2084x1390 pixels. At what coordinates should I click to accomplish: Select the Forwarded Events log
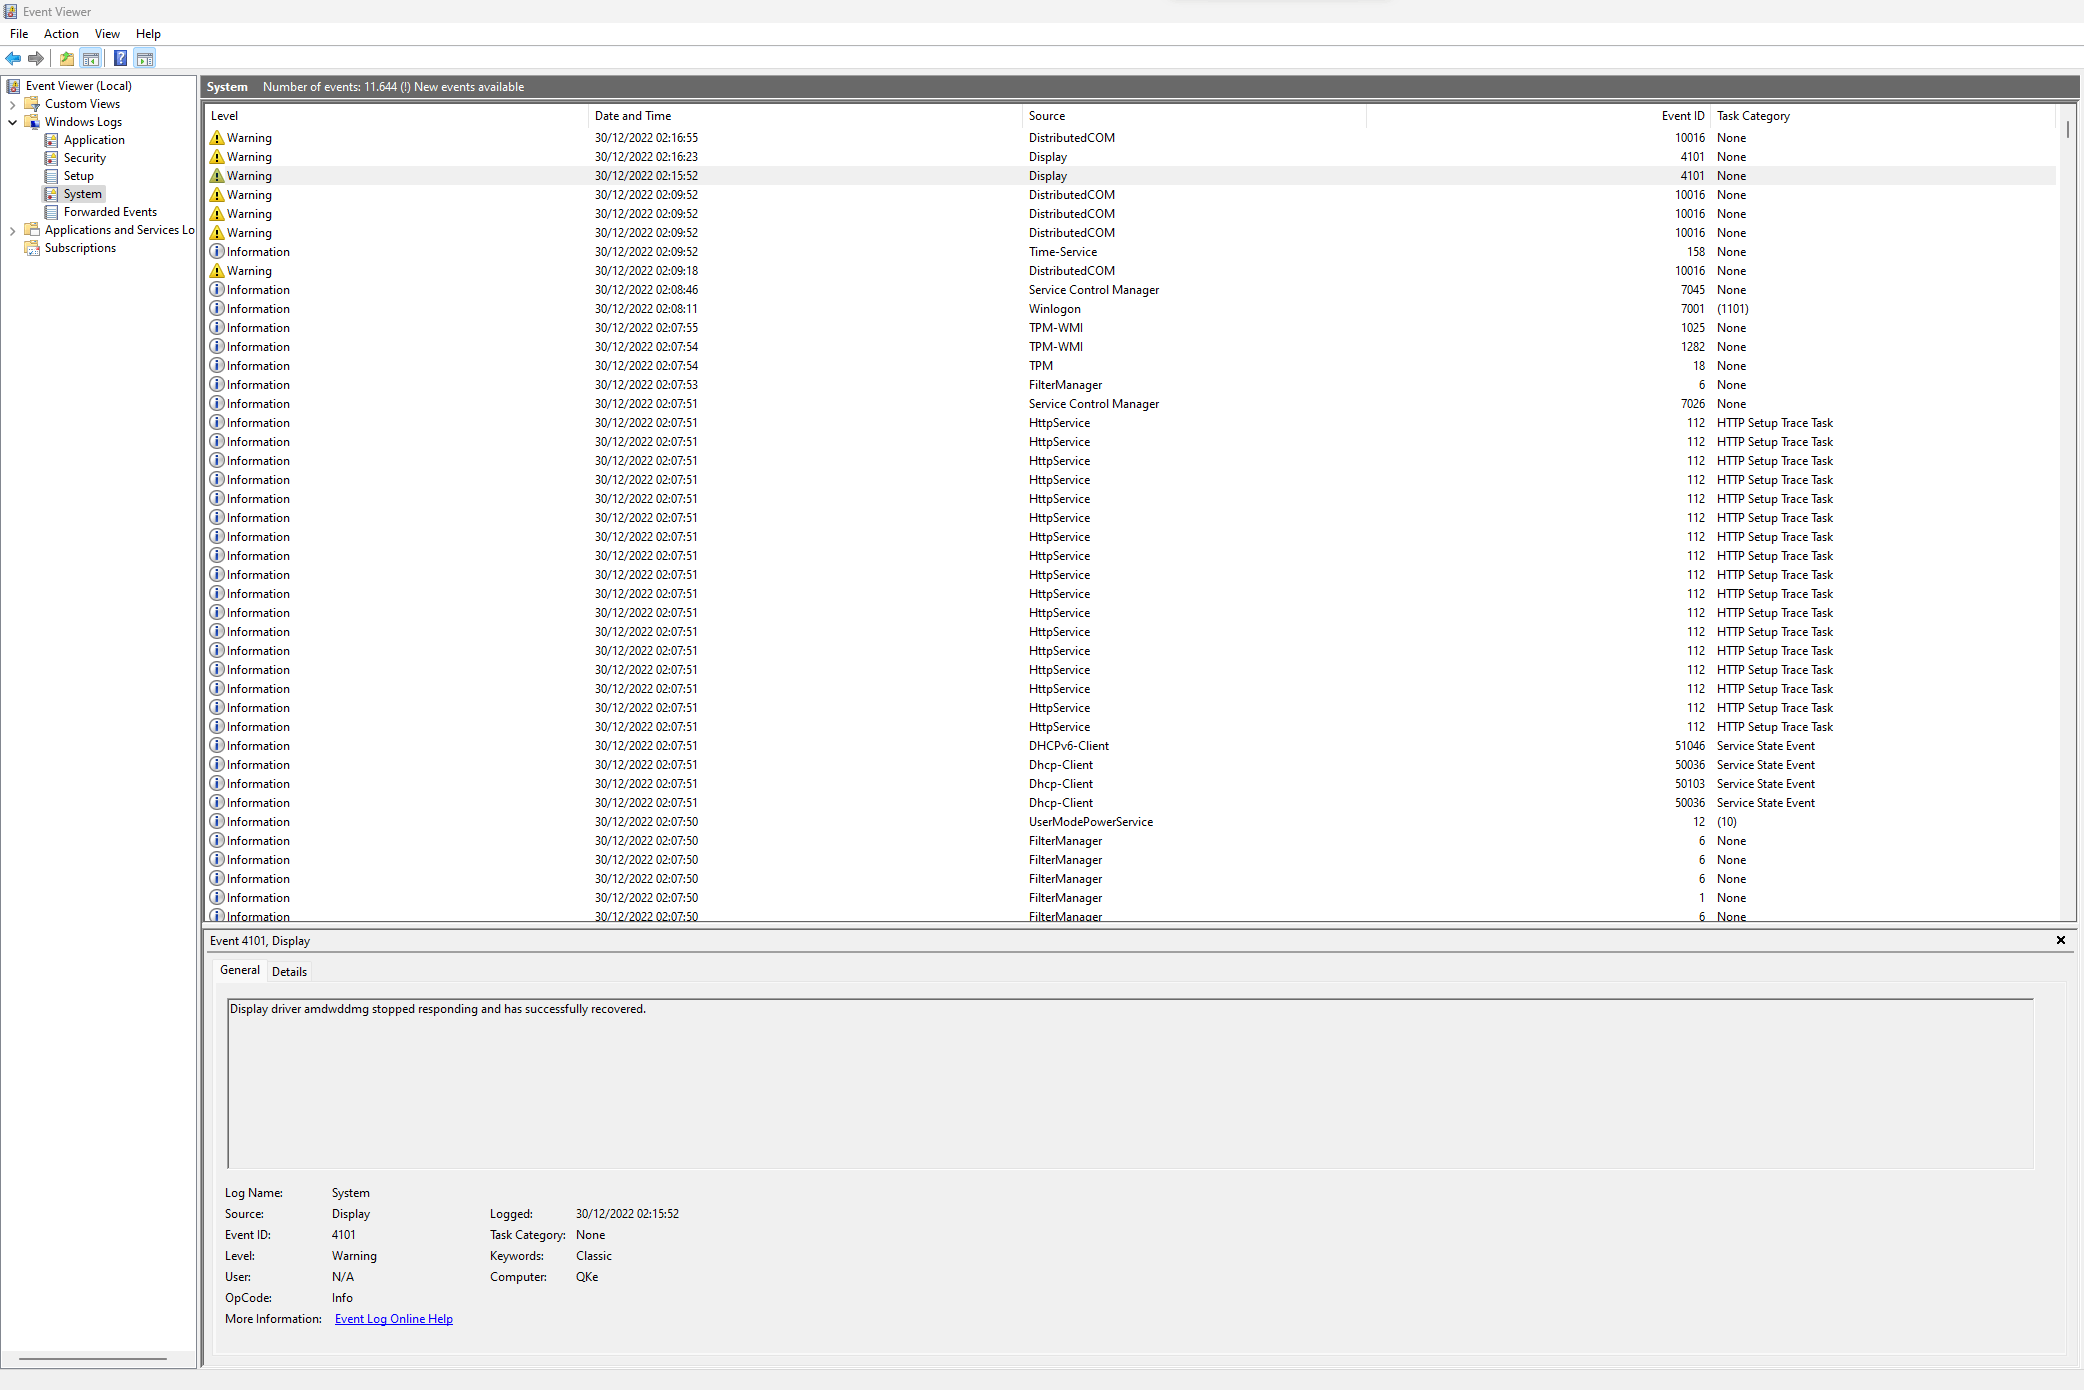tap(110, 211)
